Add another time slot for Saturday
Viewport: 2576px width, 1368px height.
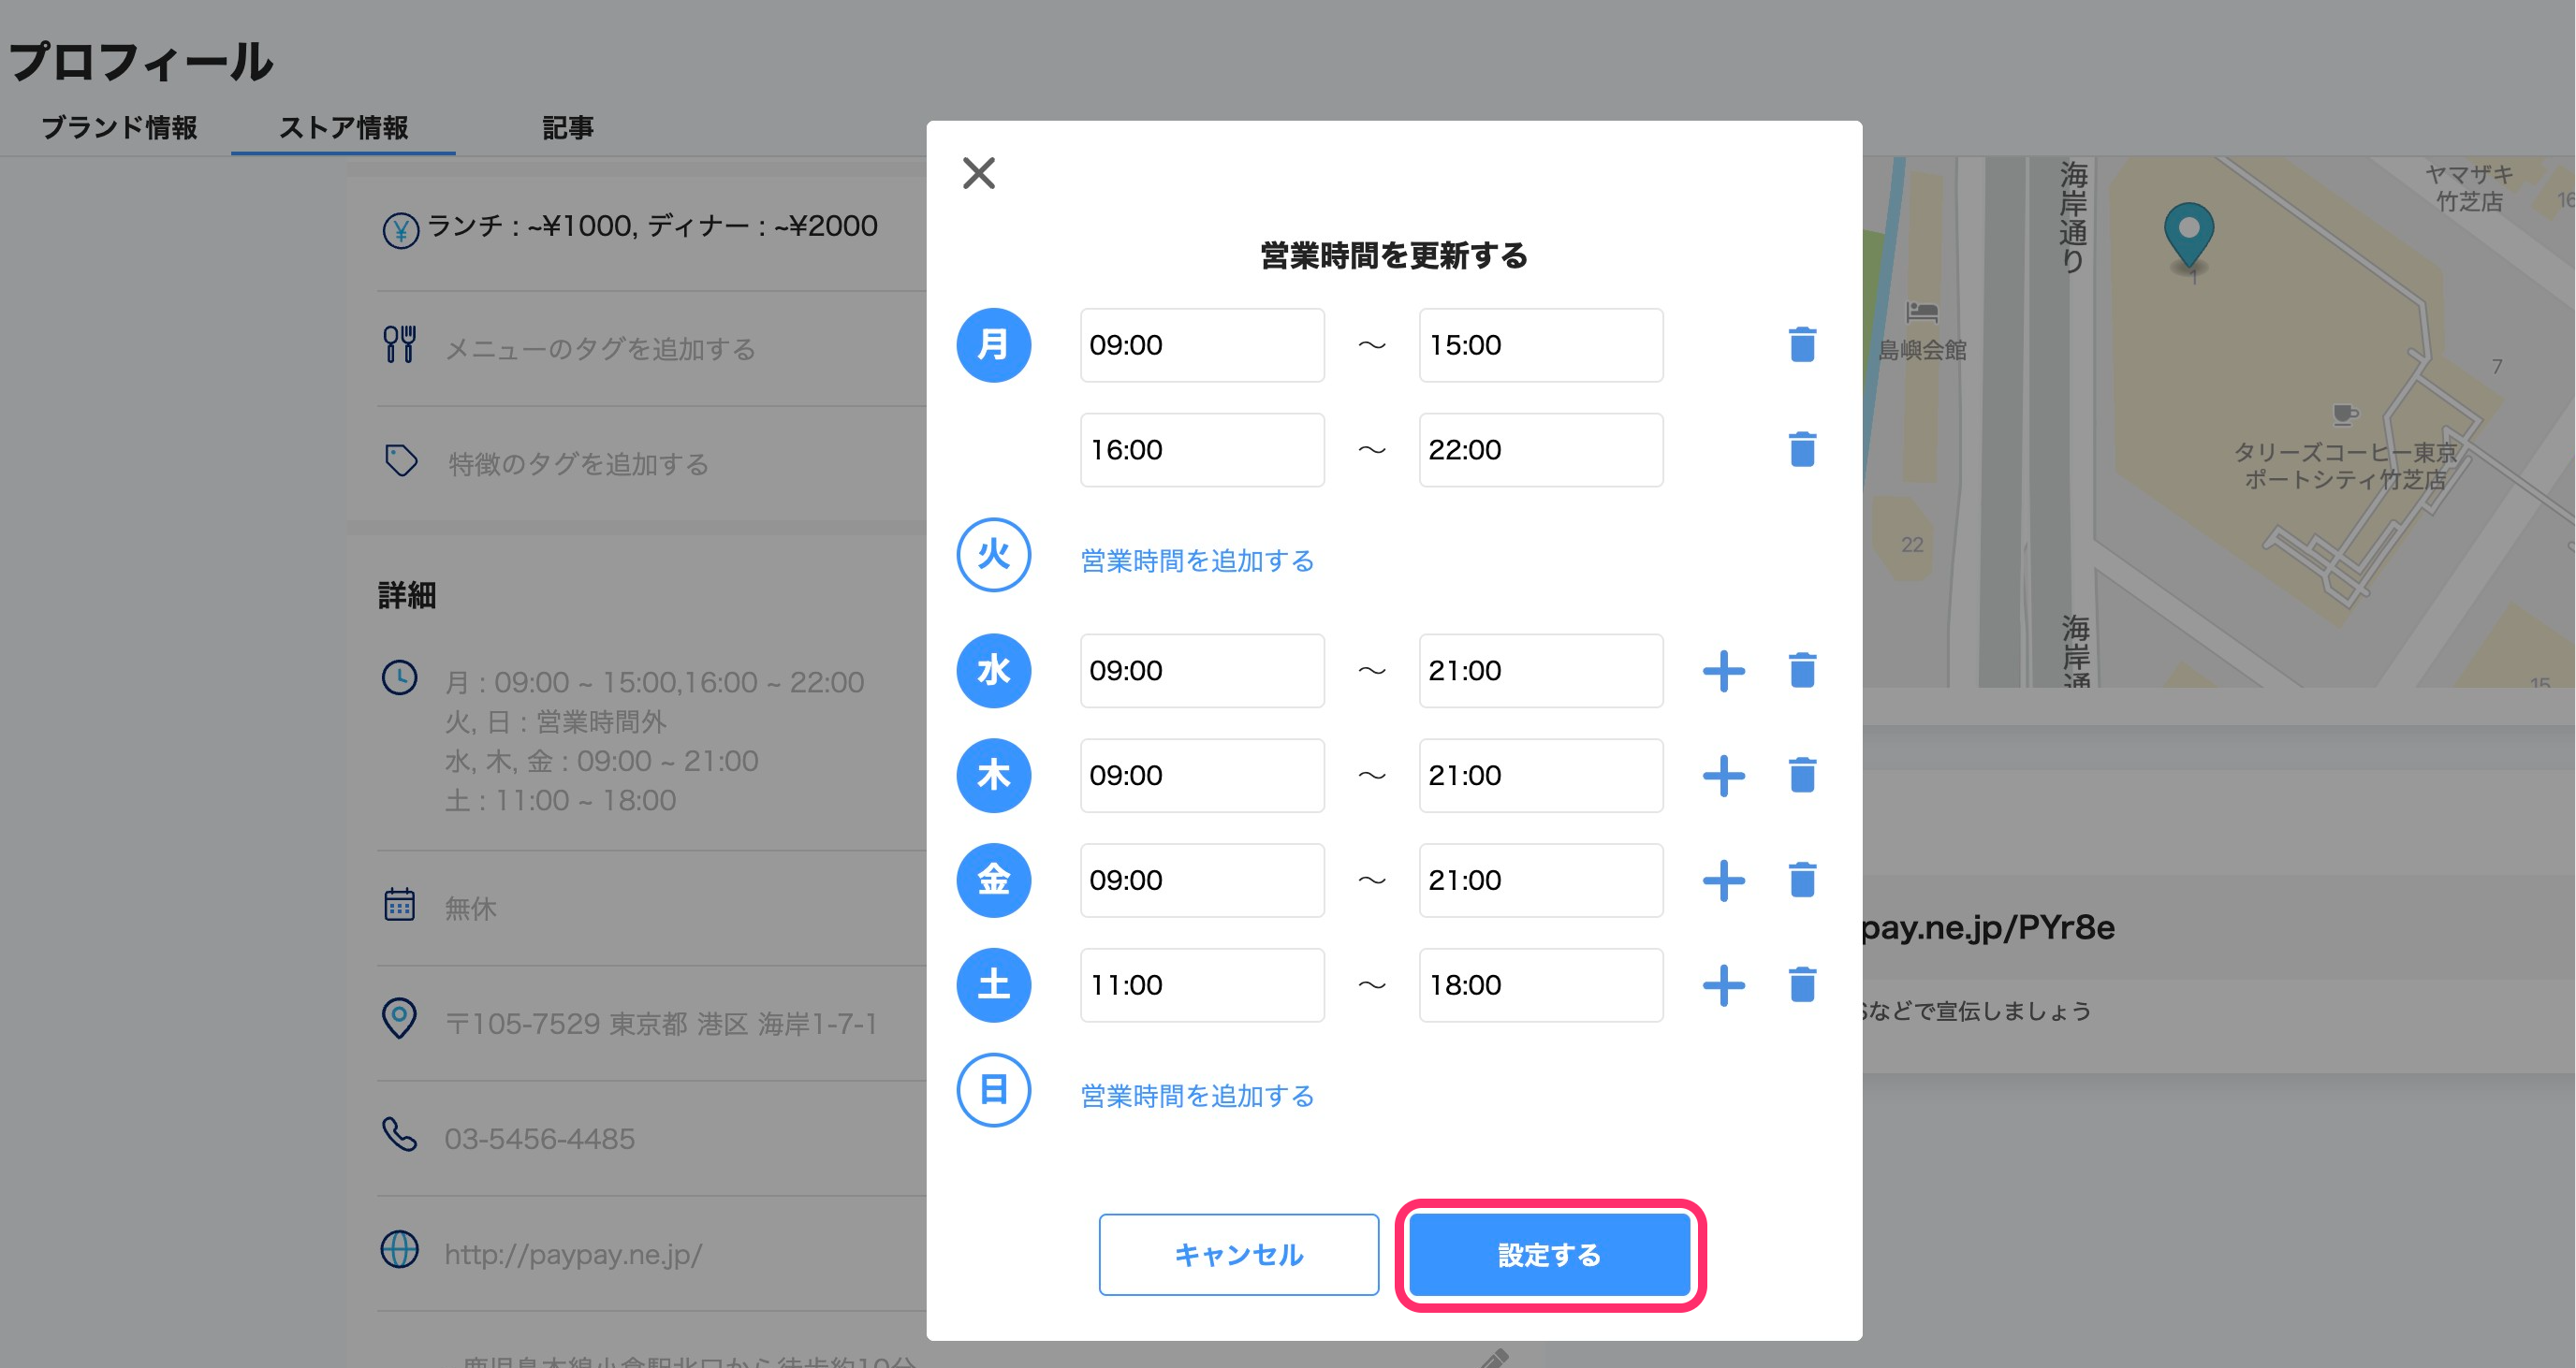click(x=1723, y=985)
